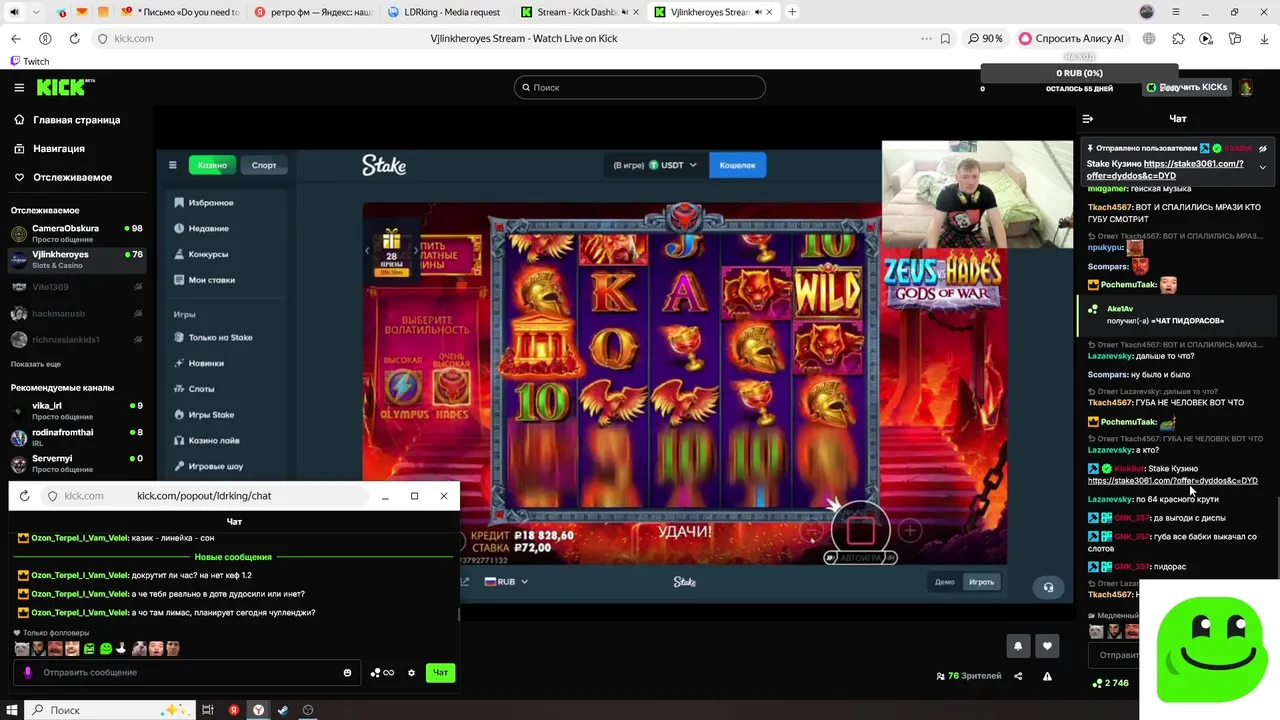Bookmark this page in the address bar
This screenshot has height=720, width=1280.
pyautogui.click(x=945, y=38)
